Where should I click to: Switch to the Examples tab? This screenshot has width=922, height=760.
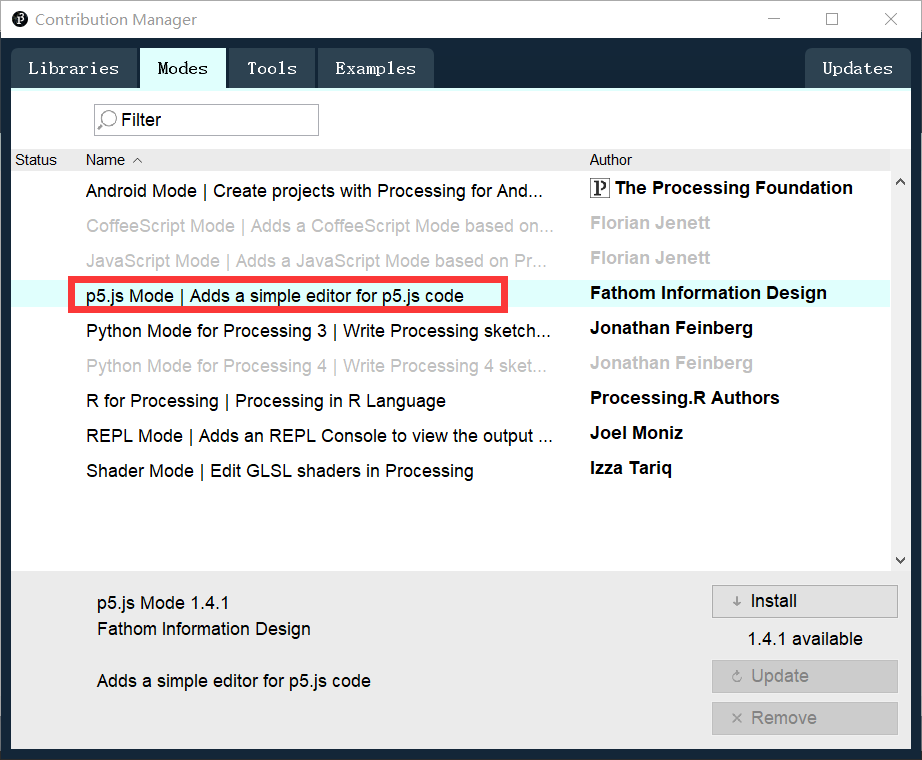(375, 69)
